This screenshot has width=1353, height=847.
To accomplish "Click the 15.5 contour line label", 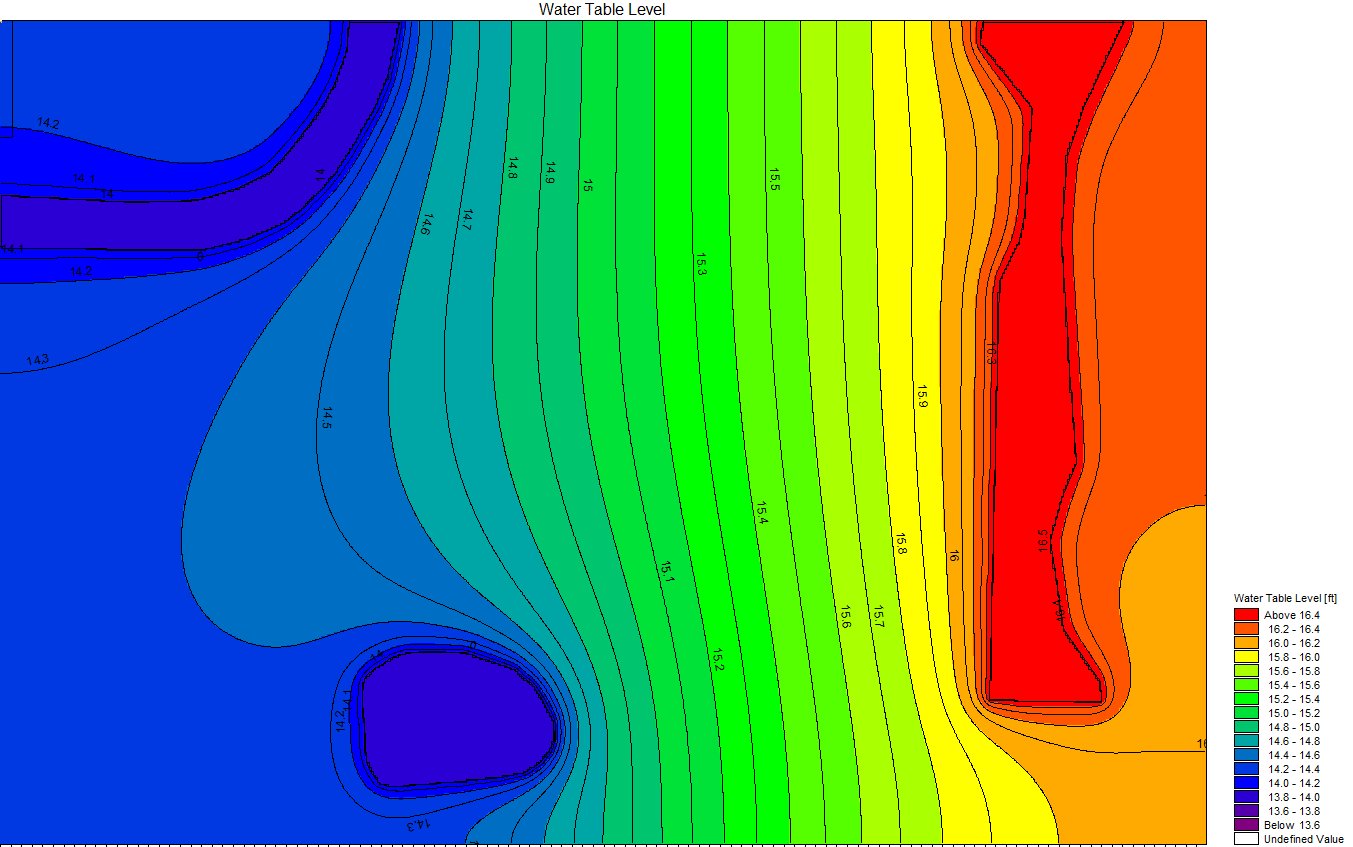I will [774, 180].
